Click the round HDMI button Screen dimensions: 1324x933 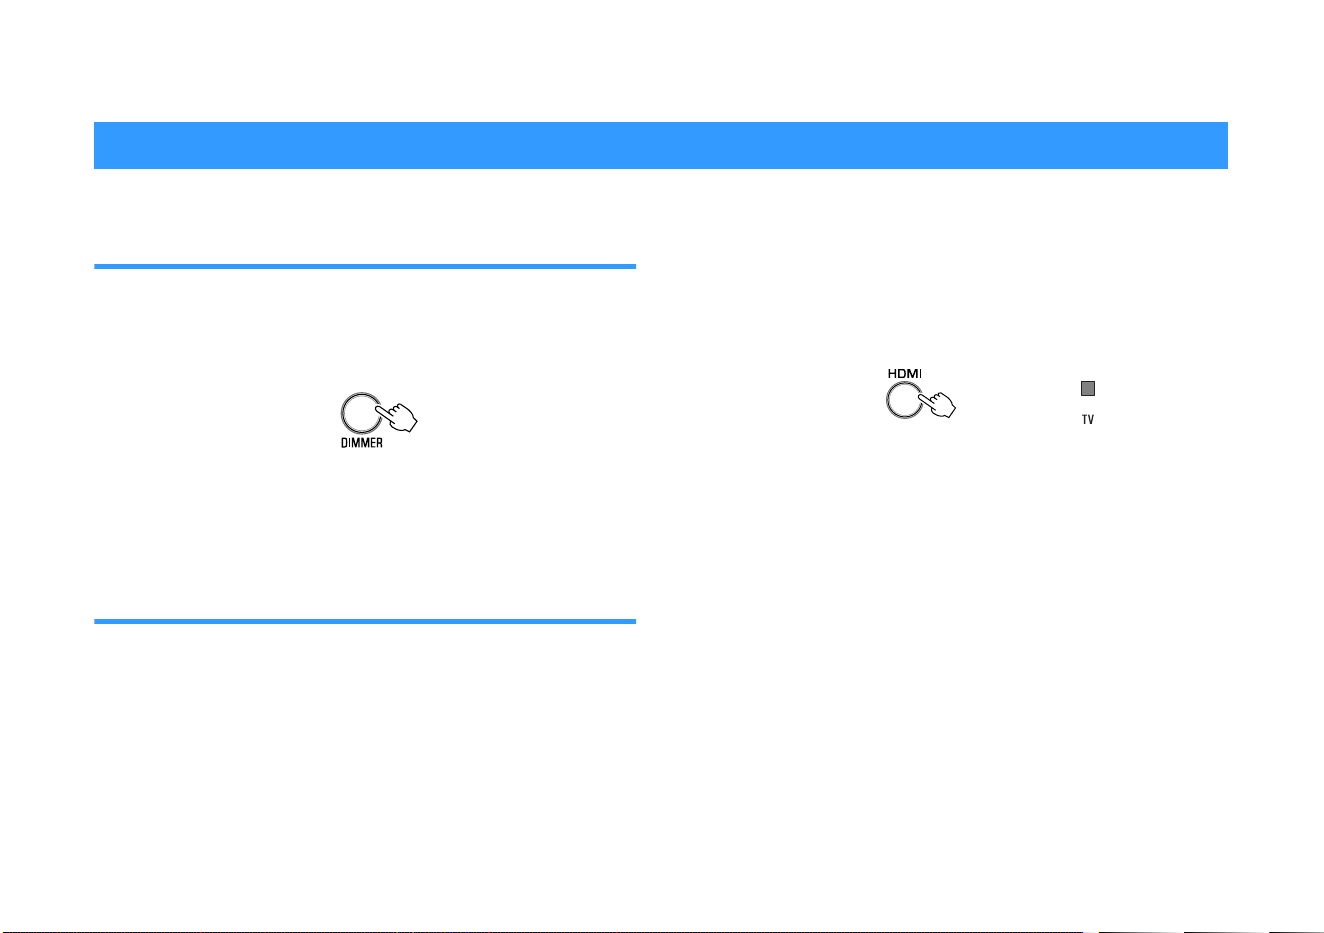point(905,400)
